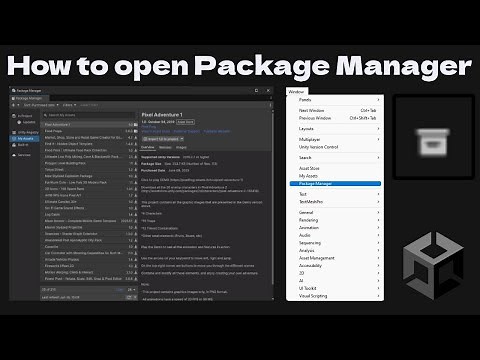The width and height of the screenshot is (480, 360).
Task: Open Import button dropdown arrow
Action: [x=182, y=139]
